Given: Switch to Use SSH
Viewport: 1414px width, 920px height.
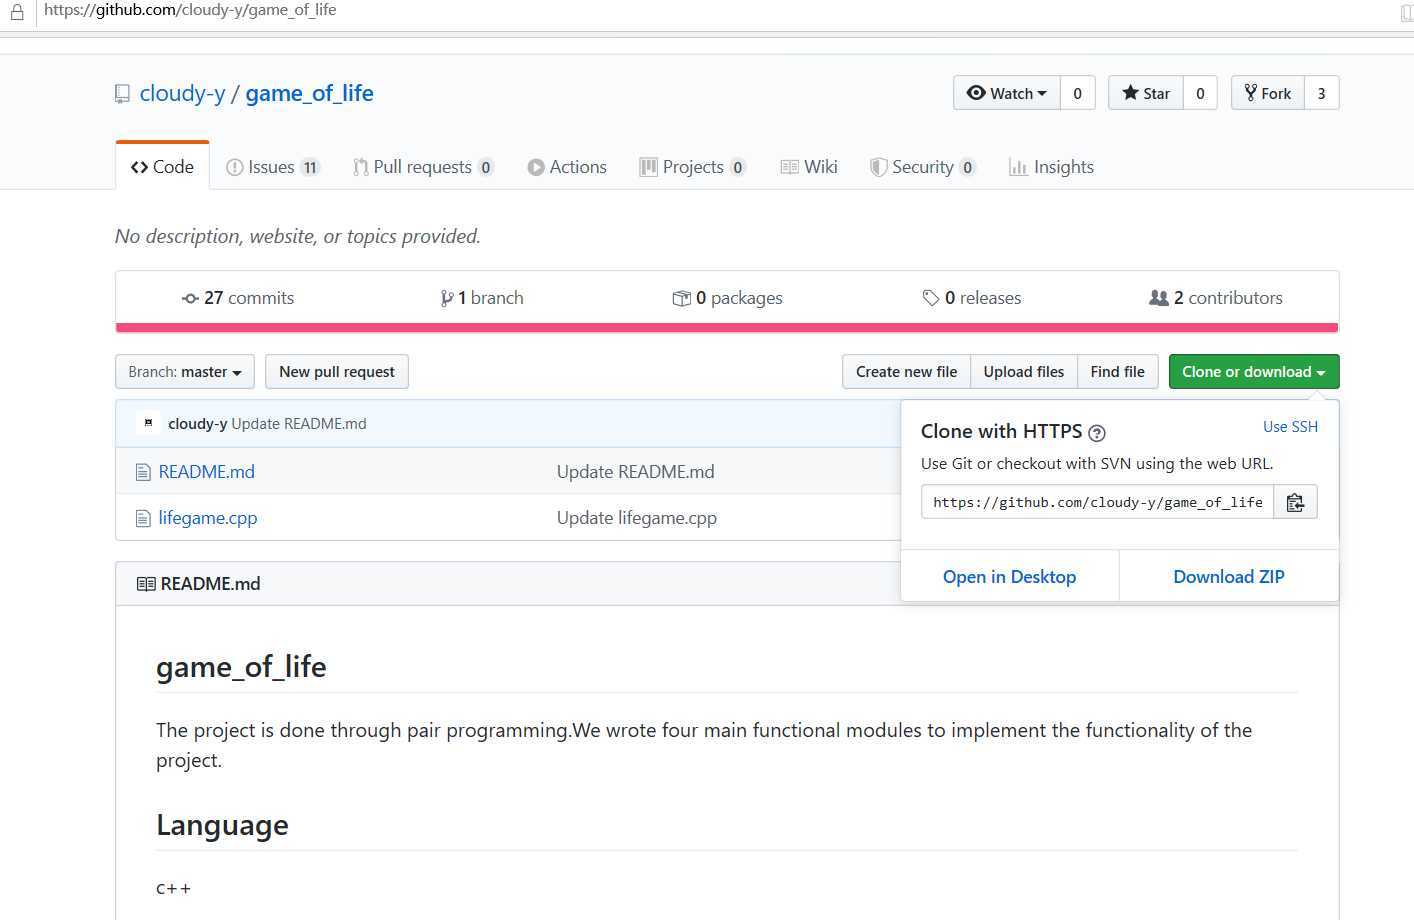Looking at the screenshot, I should click(1290, 427).
